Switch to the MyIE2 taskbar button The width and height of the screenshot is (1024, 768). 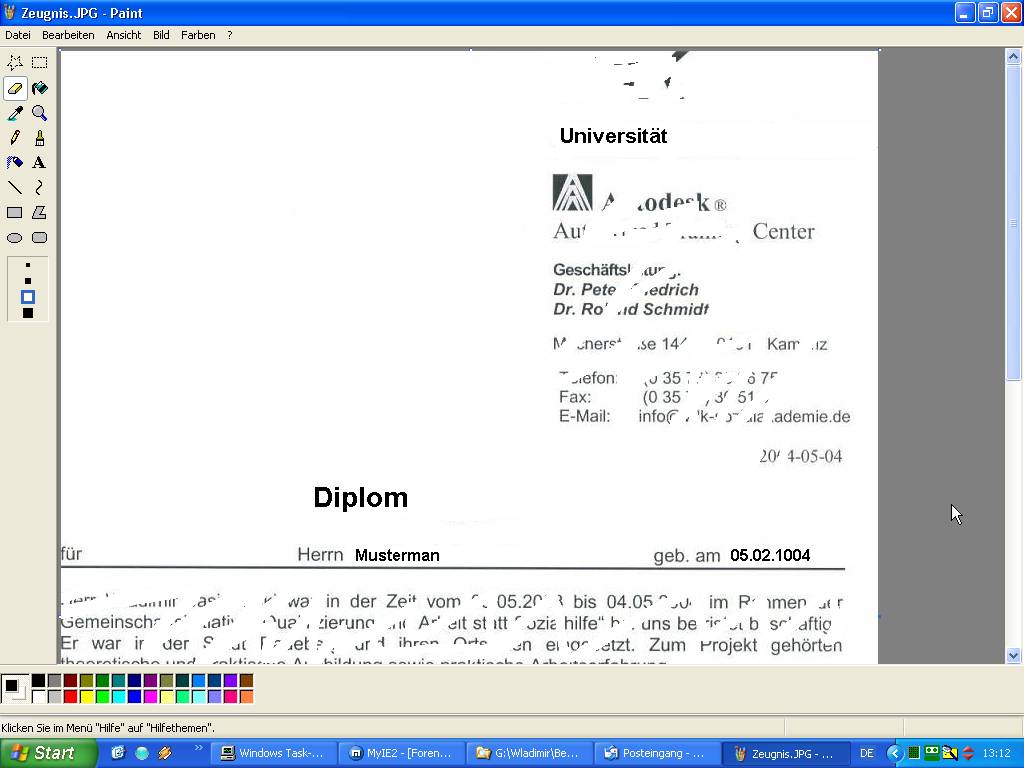click(402, 754)
